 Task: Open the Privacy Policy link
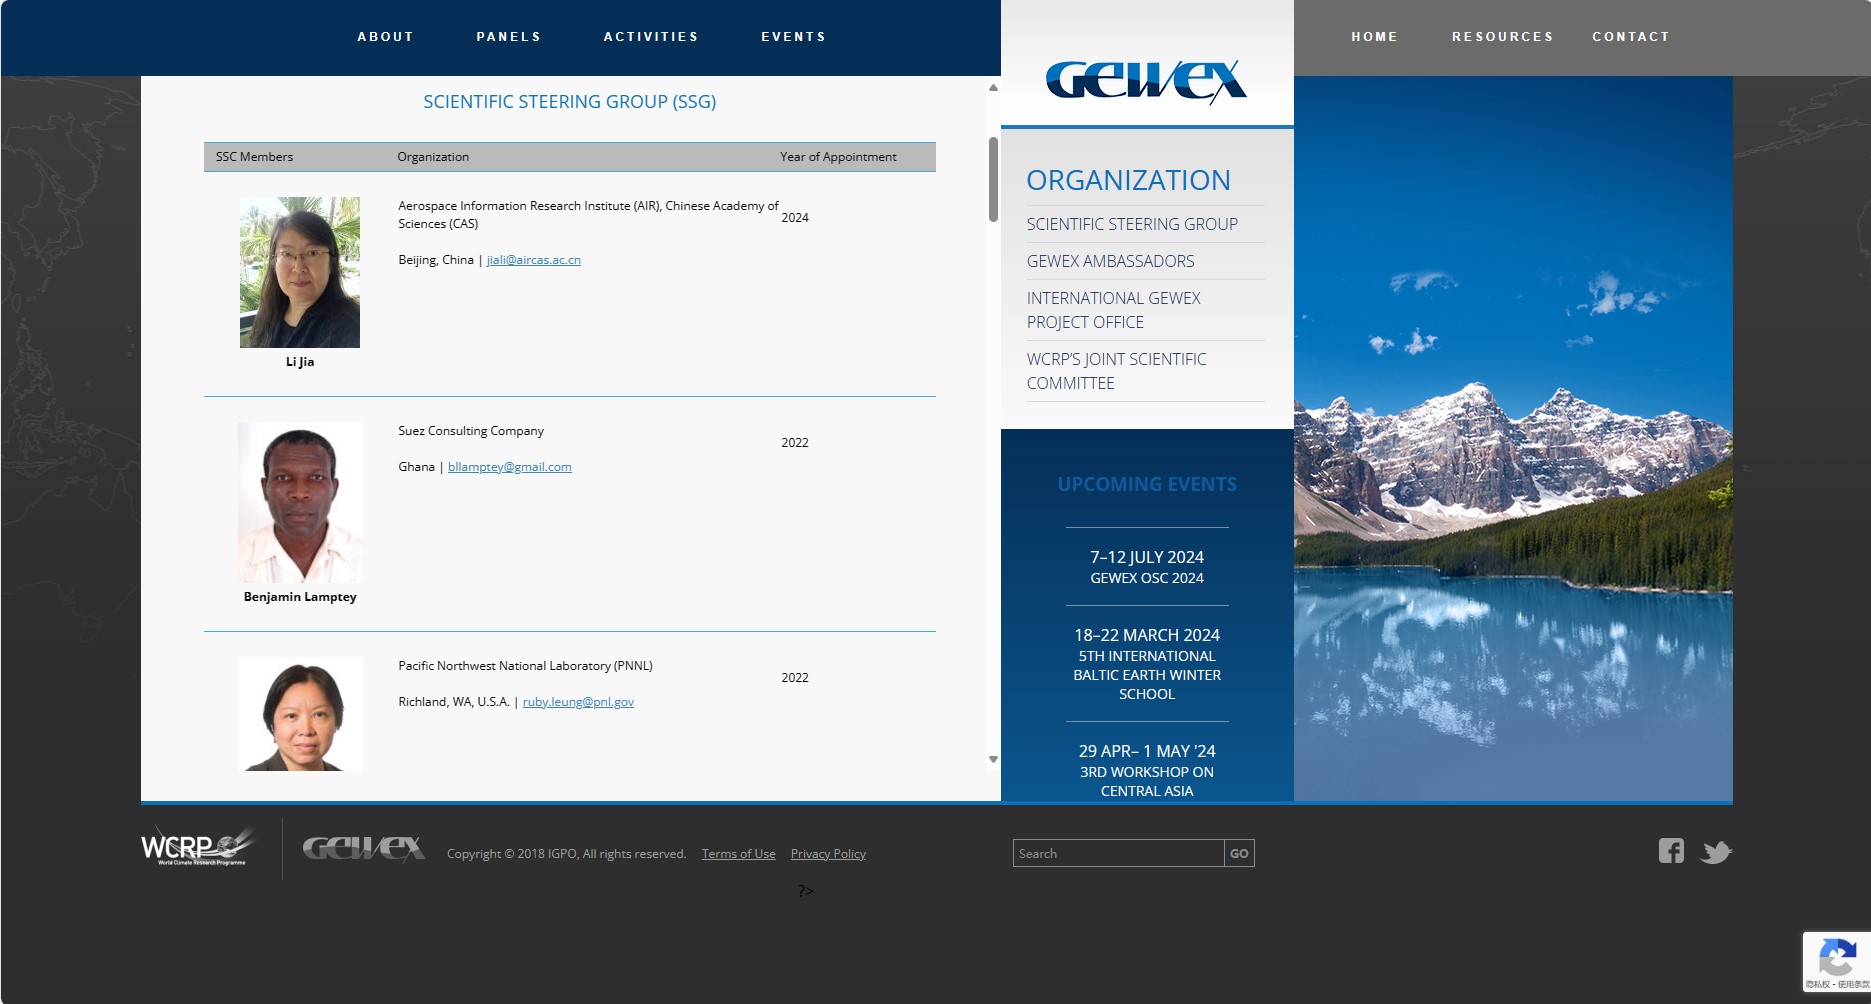(827, 854)
